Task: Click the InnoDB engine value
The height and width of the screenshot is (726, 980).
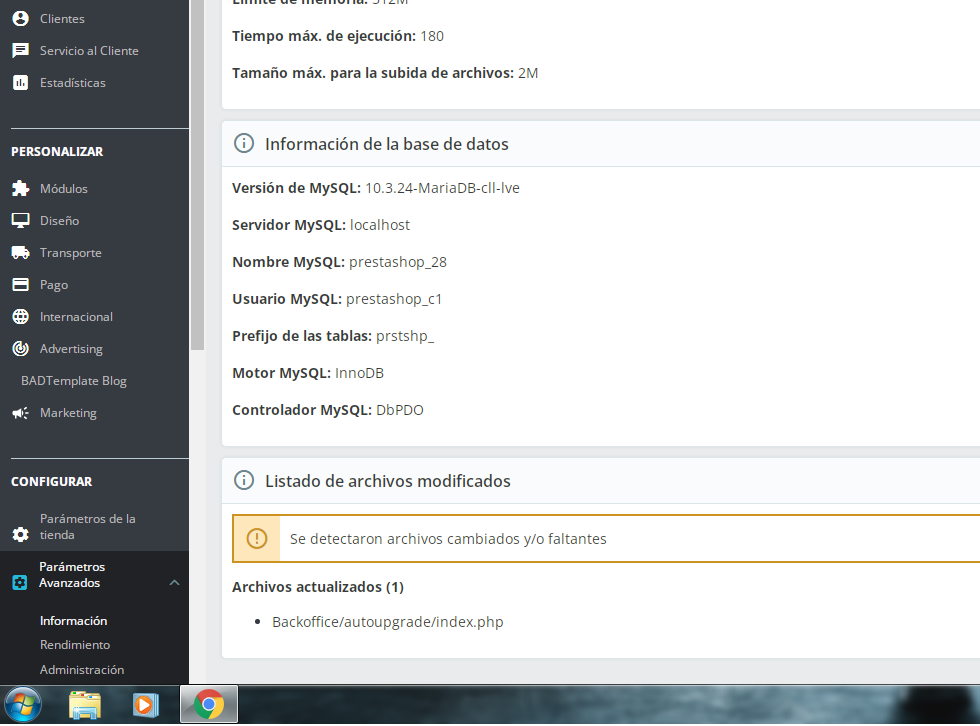Action: 359,373
